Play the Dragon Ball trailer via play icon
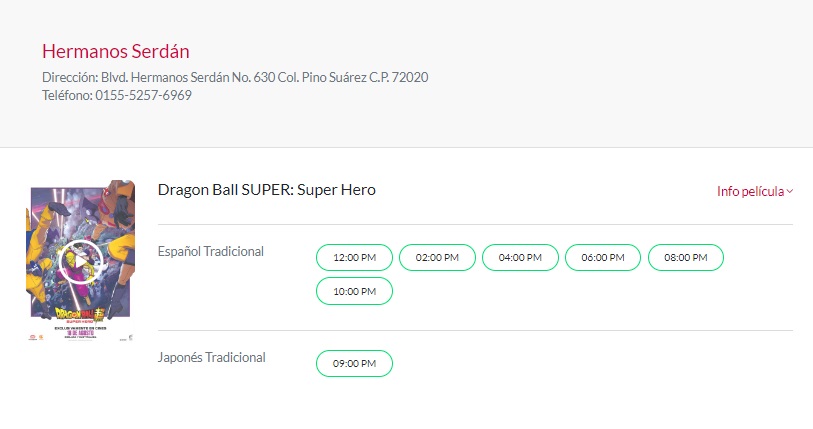Viewport: 813px width, 429px height. coord(80,262)
